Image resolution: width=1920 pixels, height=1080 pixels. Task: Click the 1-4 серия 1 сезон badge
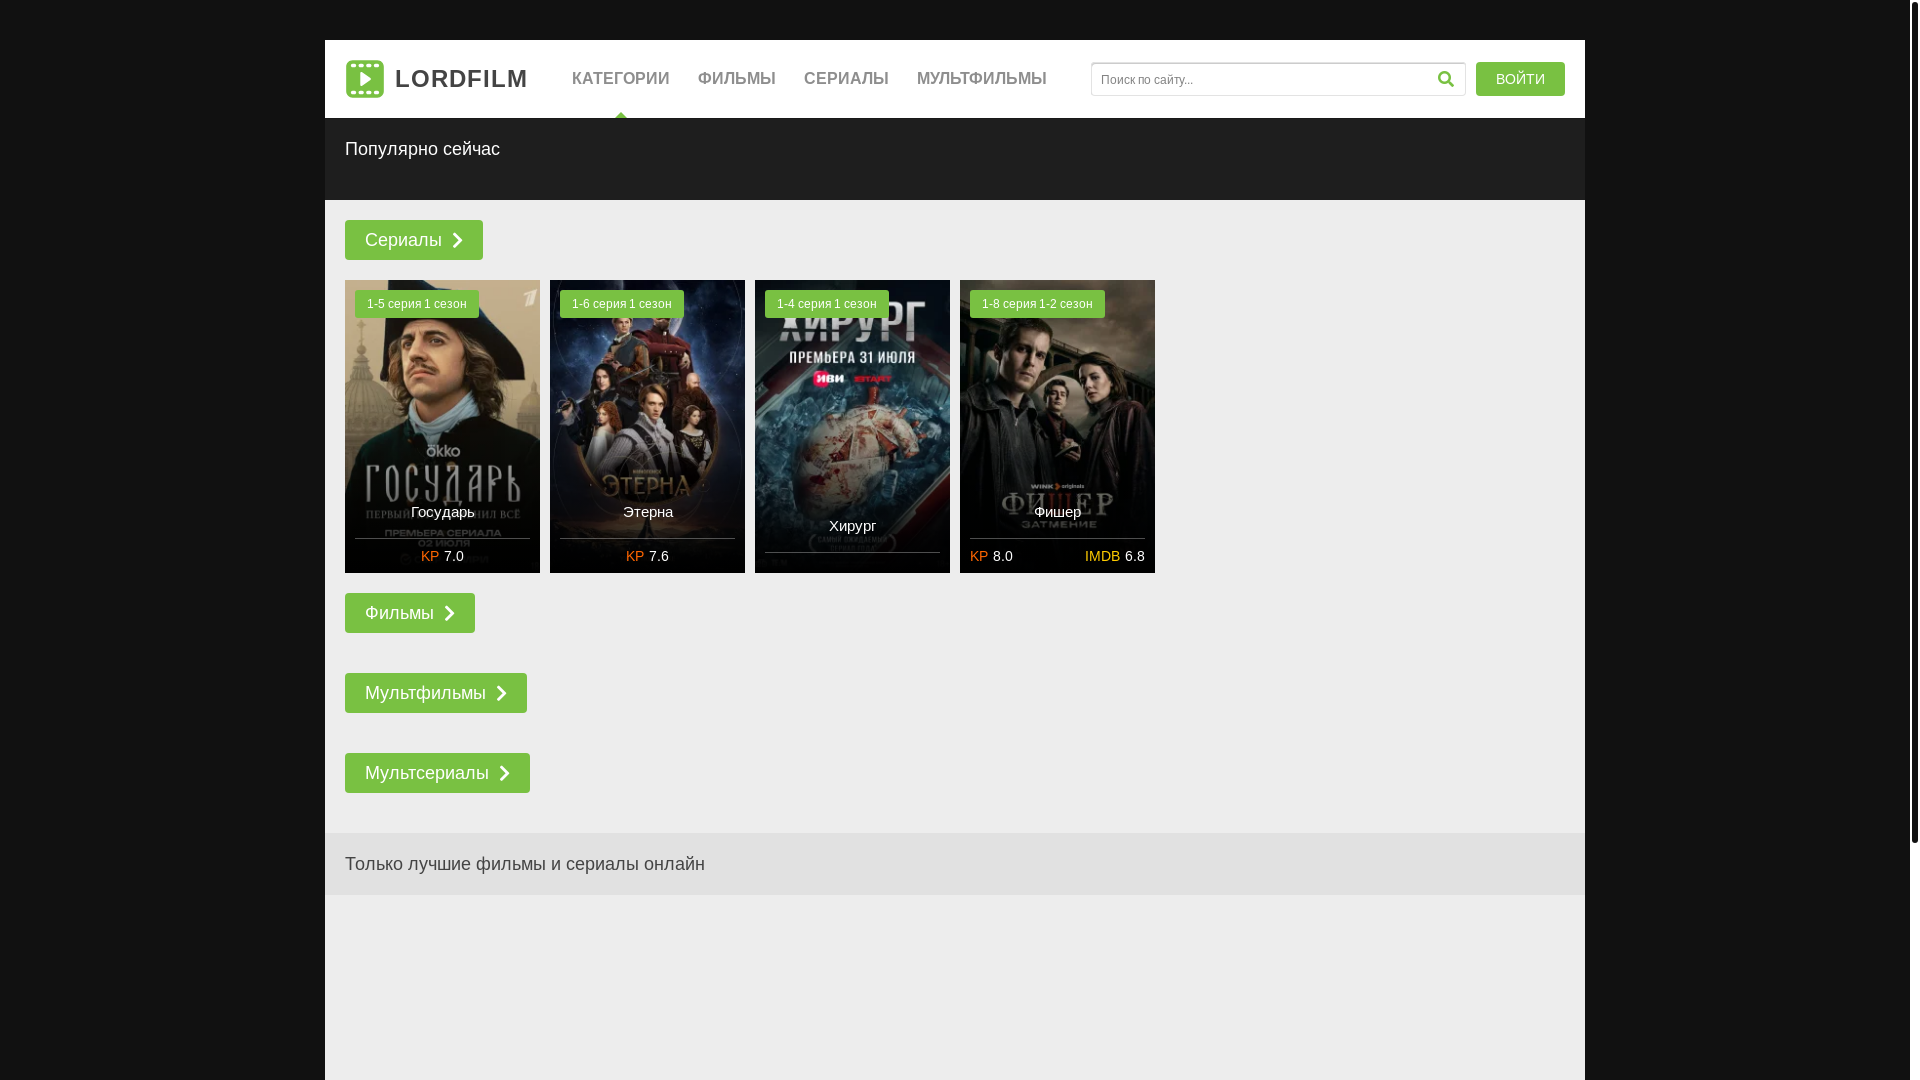coord(827,304)
